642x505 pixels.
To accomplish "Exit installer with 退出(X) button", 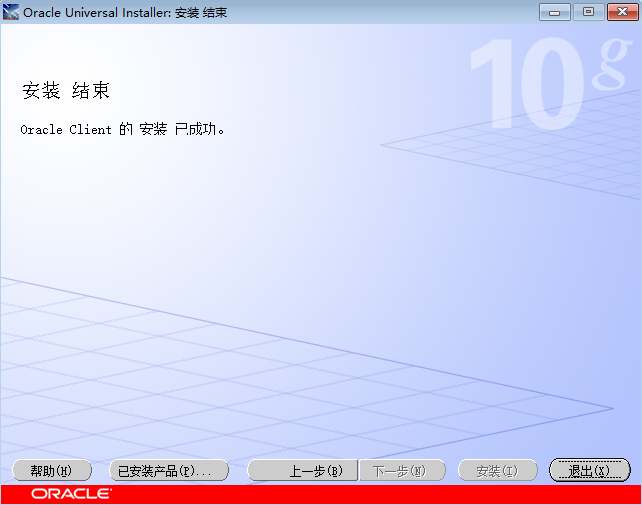I will pyautogui.click(x=590, y=470).
